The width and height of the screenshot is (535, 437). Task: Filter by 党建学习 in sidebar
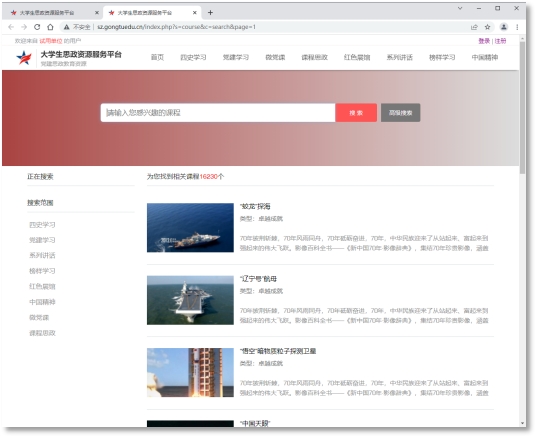42,240
